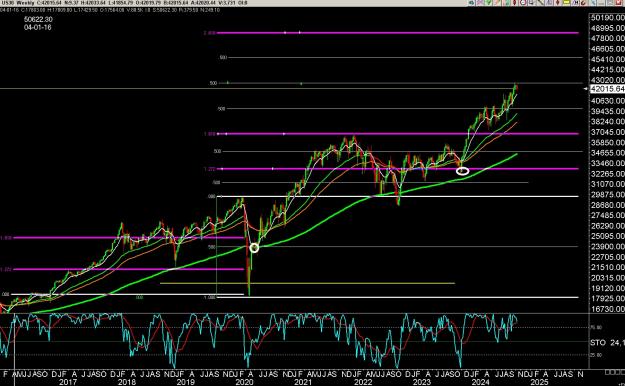Screen dimensions: 625x386
Task: Click the 34655.00 price axis label
Action: 608,153
